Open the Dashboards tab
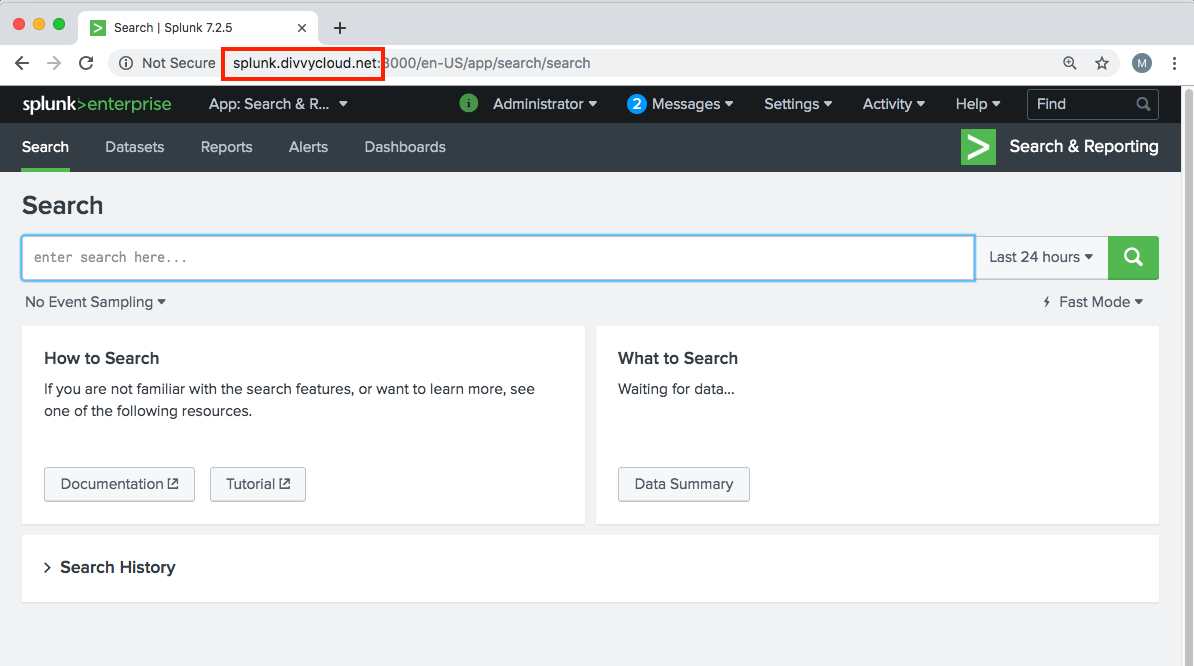Screen dimensions: 1194x666 tap(405, 147)
